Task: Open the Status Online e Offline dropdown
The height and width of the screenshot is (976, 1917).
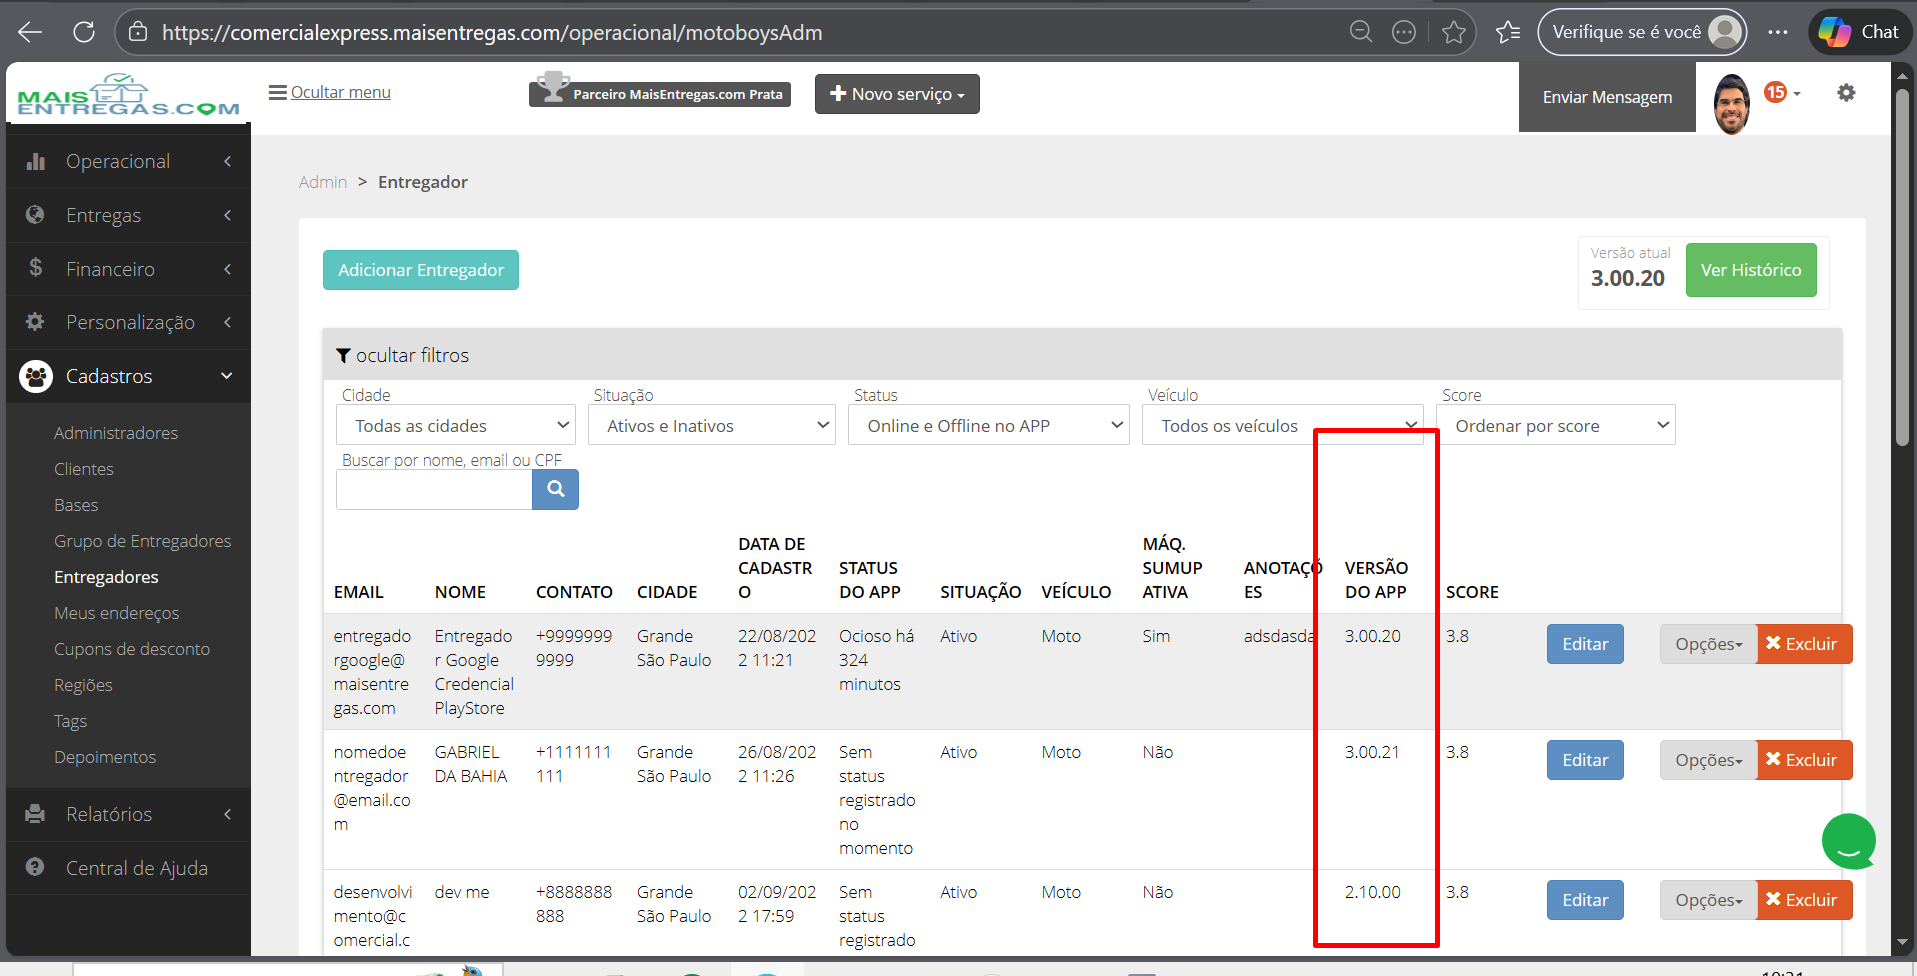Action: 989,425
